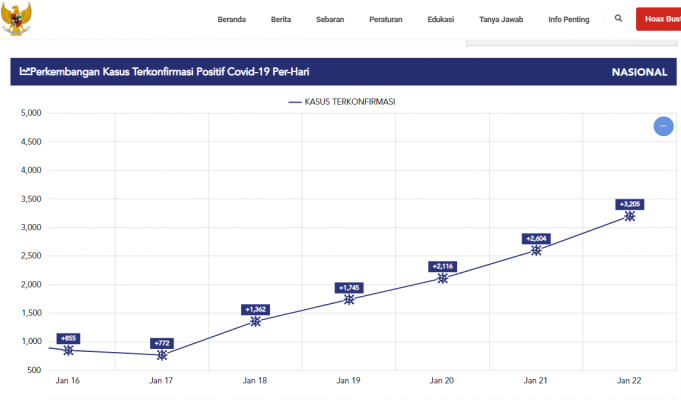
Task: Click the Jan 17 virus data marker
Action: tap(162, 355)
